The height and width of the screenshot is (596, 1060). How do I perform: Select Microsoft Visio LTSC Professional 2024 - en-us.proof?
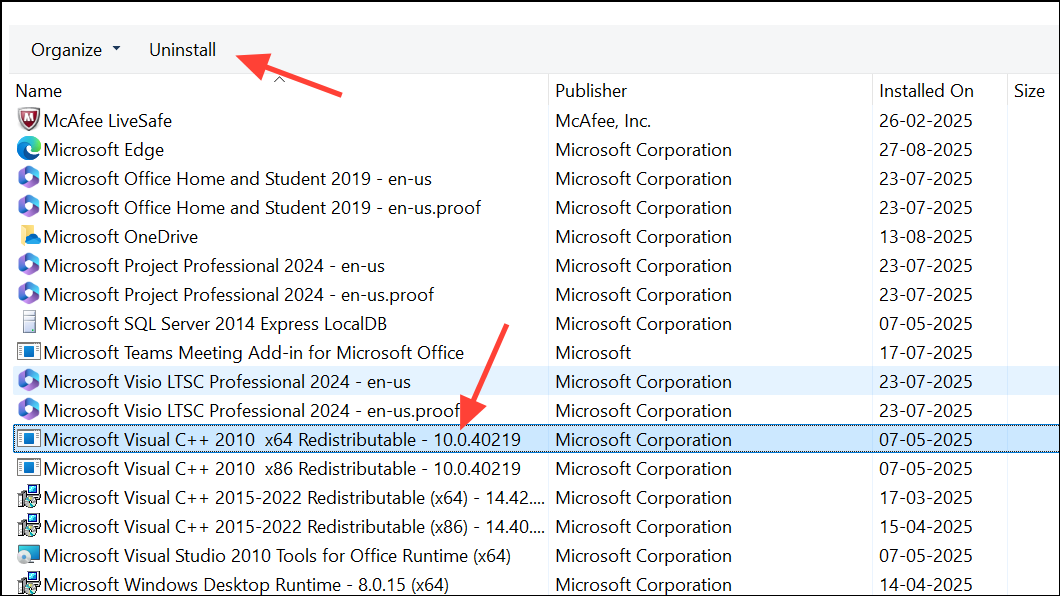(x=251, y=411)
